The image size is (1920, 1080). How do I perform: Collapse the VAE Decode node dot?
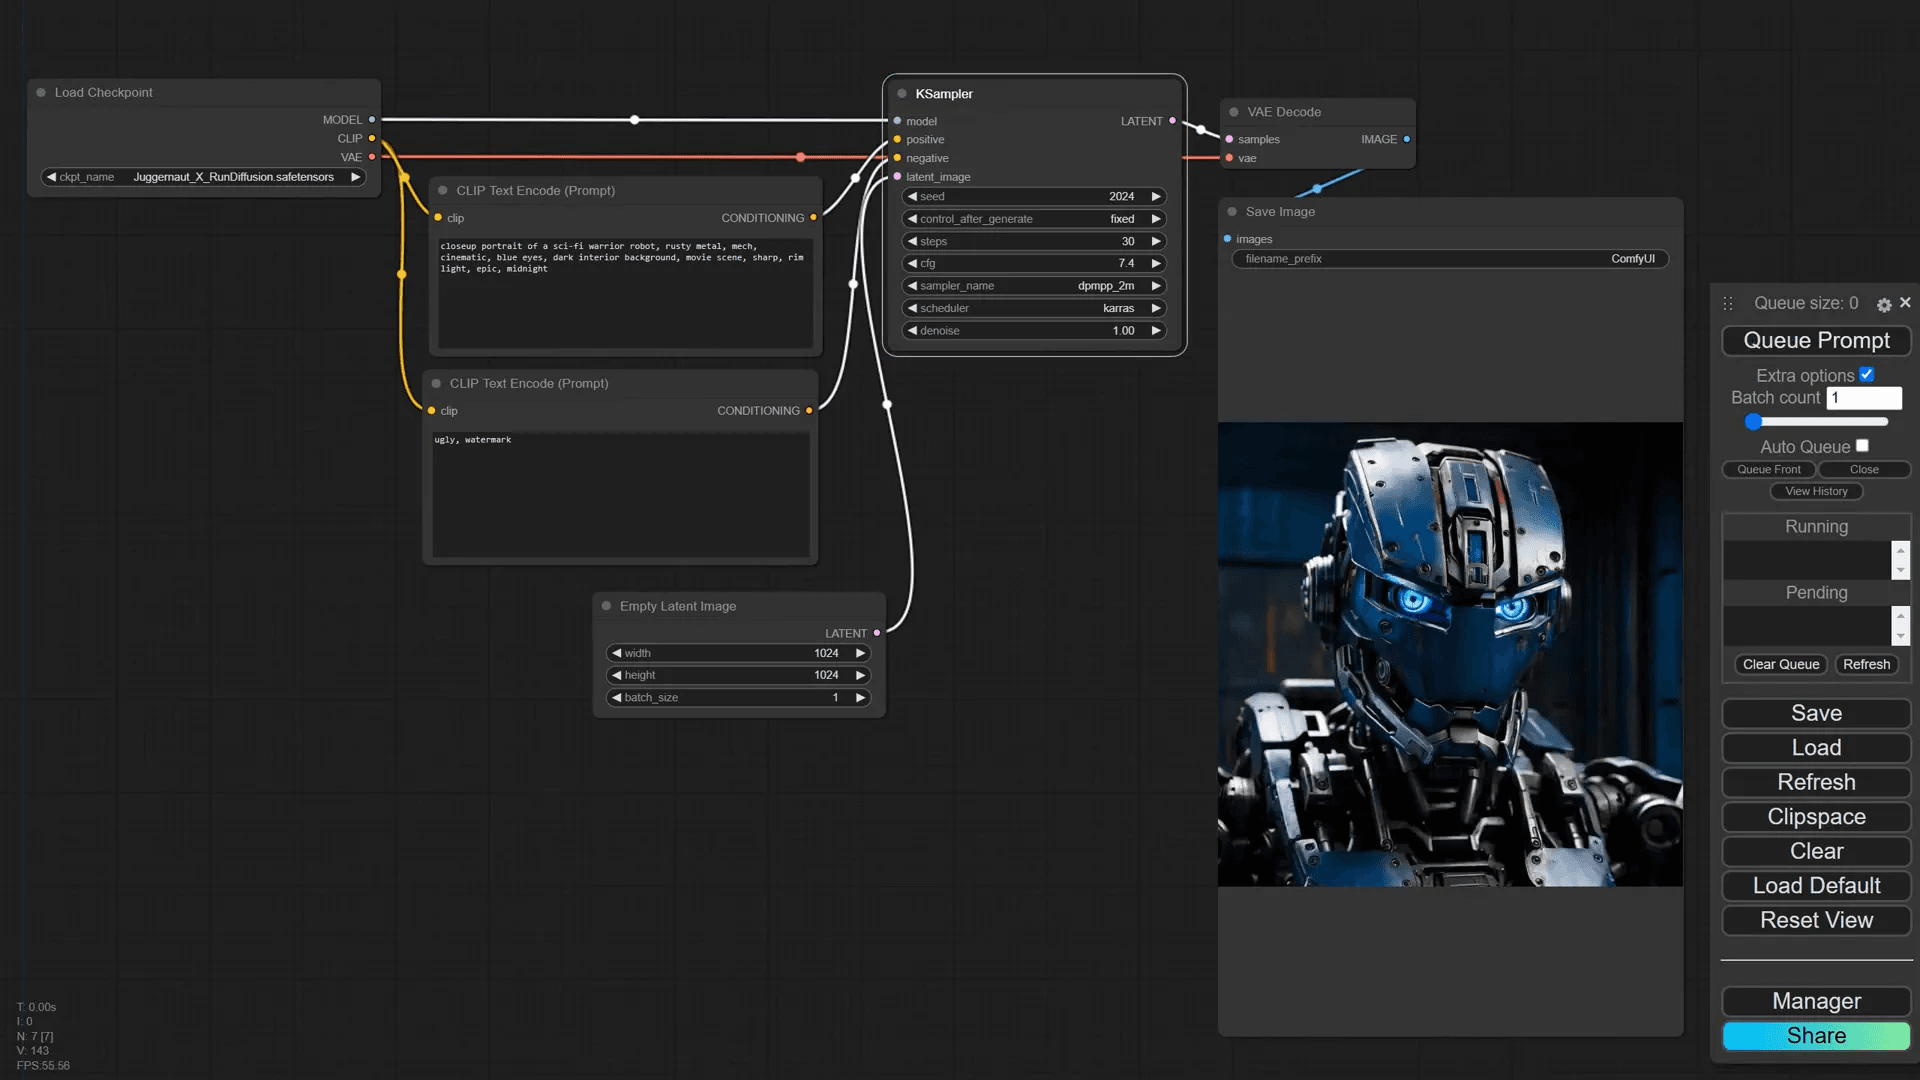pyautogui.click(x=1234, y=112)
